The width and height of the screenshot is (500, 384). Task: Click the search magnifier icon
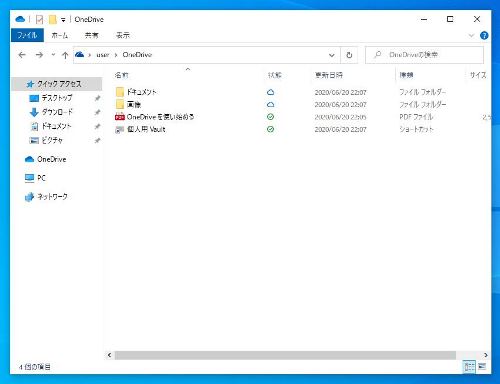click(378, 54)
